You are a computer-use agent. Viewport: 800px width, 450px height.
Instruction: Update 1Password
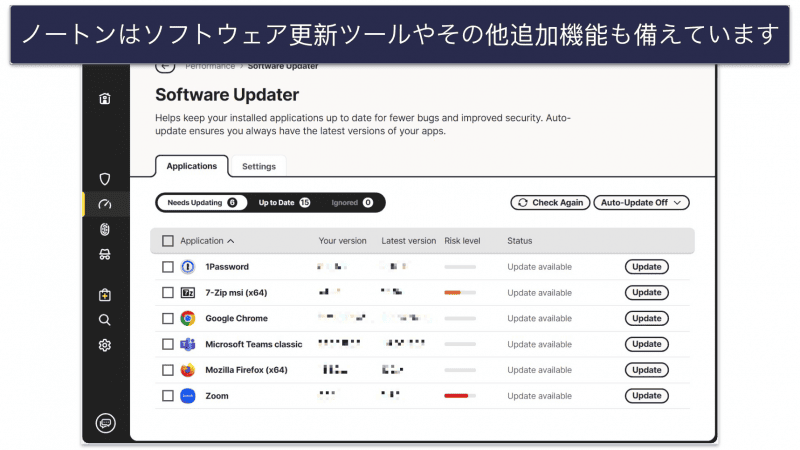(647, 267)
